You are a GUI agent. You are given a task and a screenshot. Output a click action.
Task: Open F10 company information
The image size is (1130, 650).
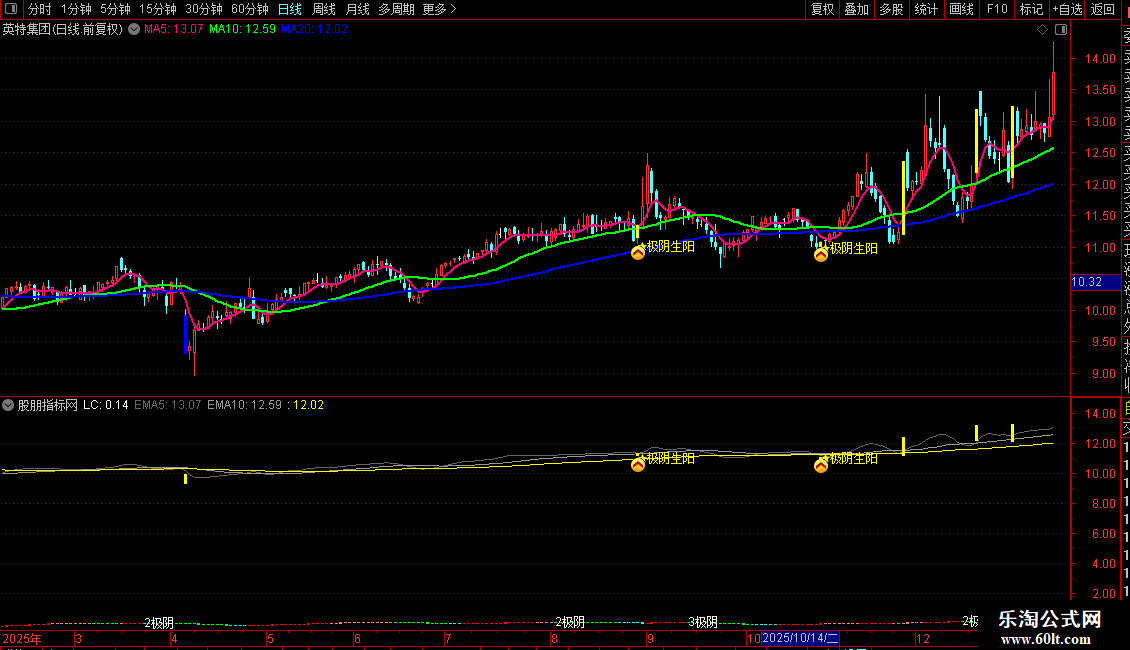pyautogui.click(x=997, y=9)
